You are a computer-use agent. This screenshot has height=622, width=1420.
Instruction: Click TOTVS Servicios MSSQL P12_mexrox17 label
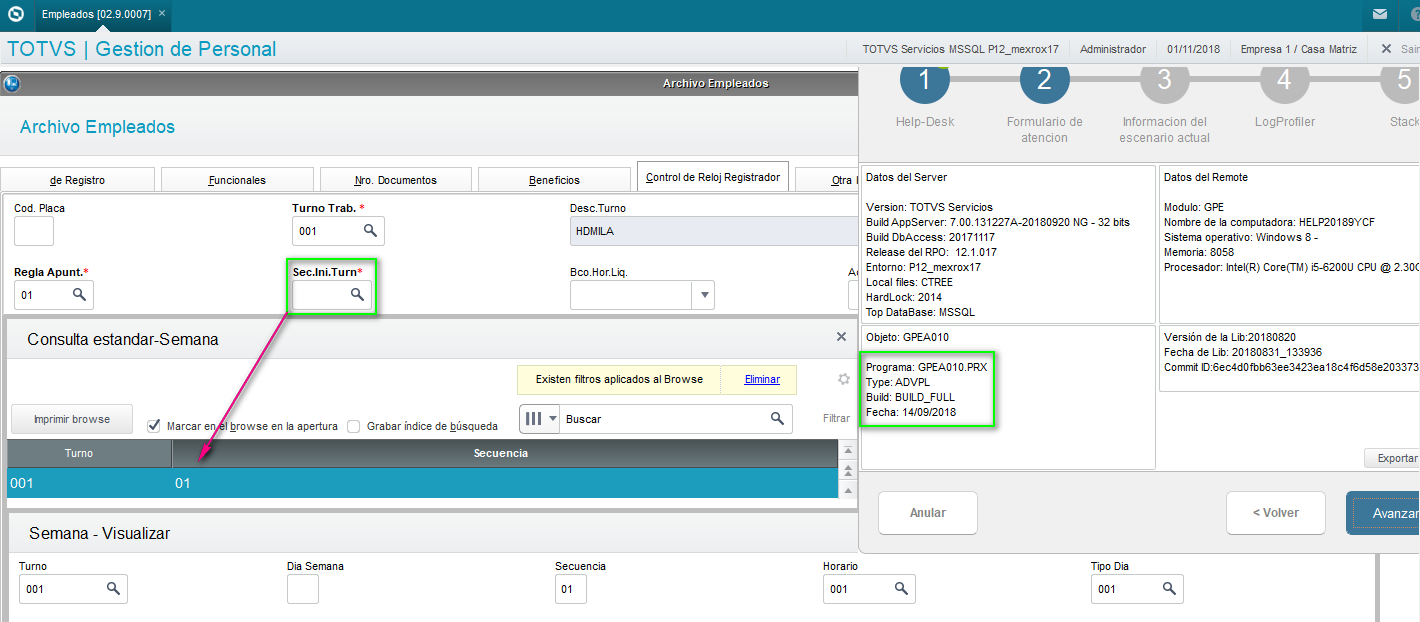(960, 49)
